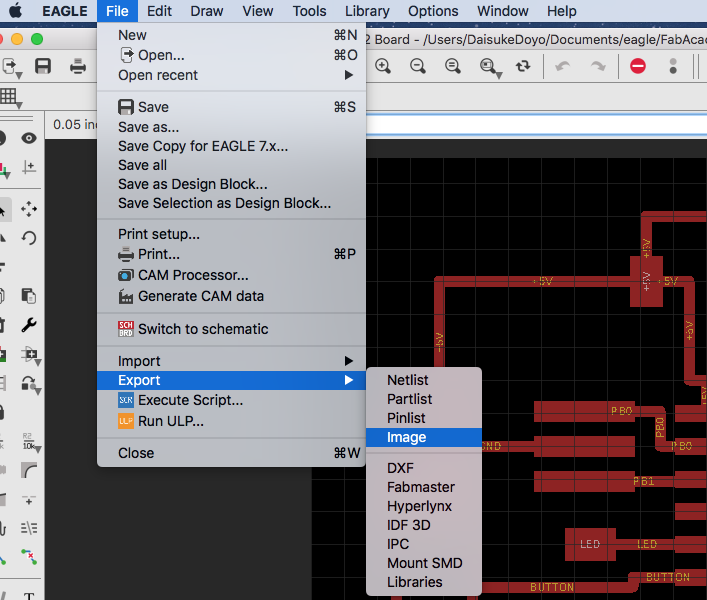Select the Mark origin tool
This screenshot has height=600, width=707.
pos(29,167)
